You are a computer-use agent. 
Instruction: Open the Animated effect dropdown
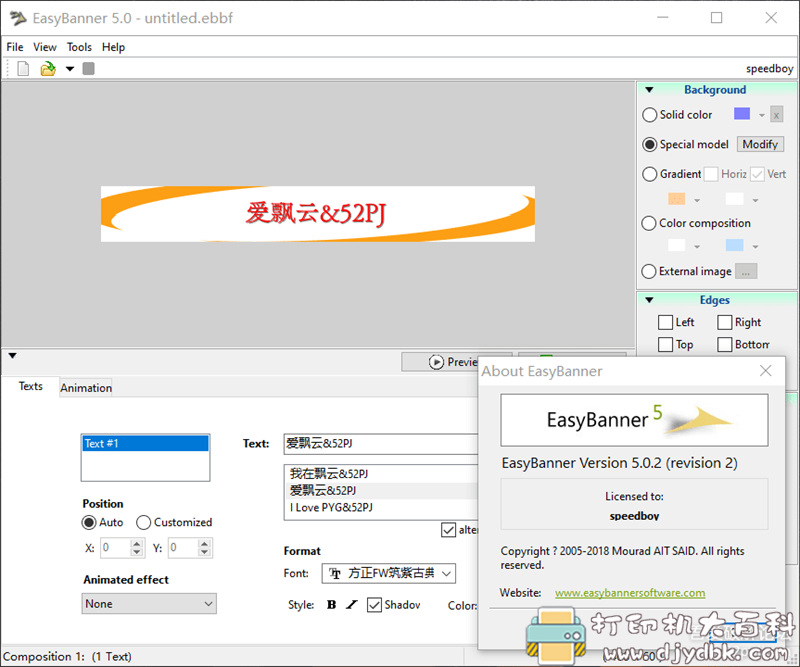point(148,604)
